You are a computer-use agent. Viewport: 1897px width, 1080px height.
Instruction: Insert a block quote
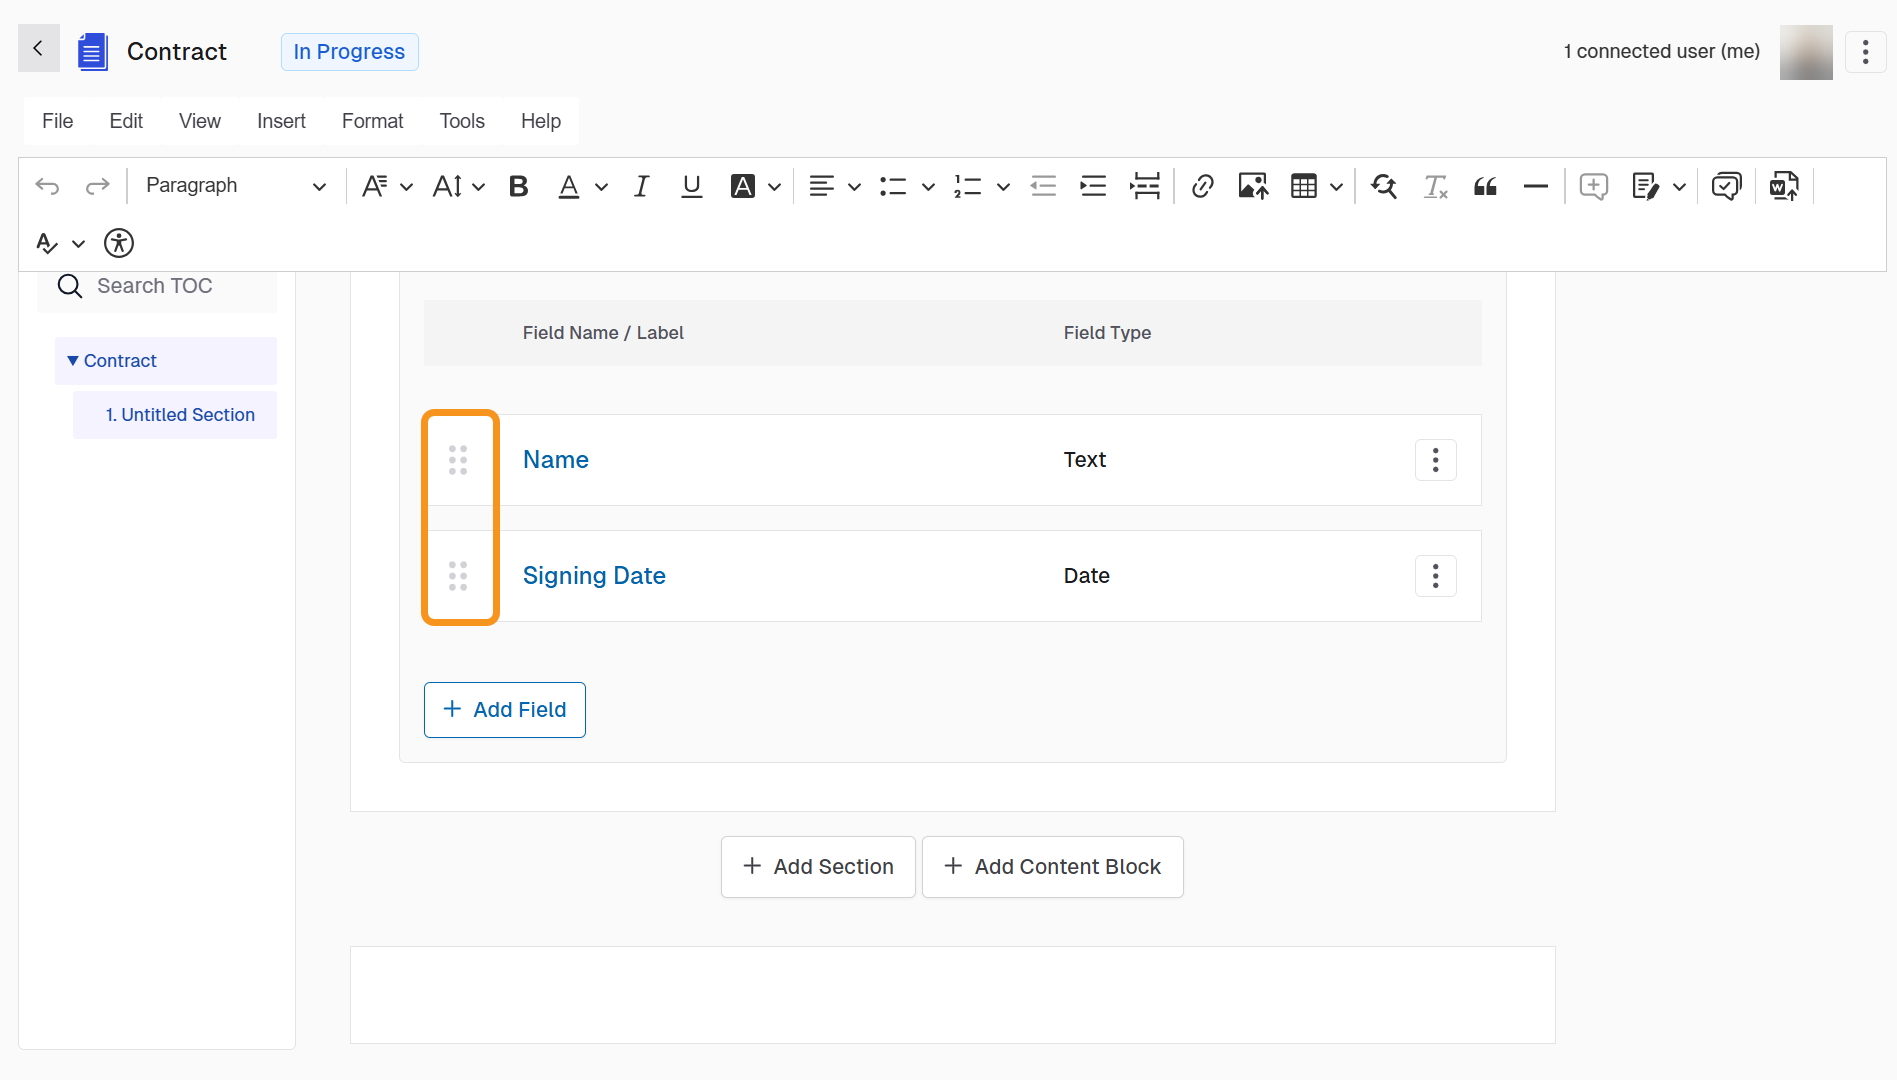pyautogui.click(x=1485, y=186)
